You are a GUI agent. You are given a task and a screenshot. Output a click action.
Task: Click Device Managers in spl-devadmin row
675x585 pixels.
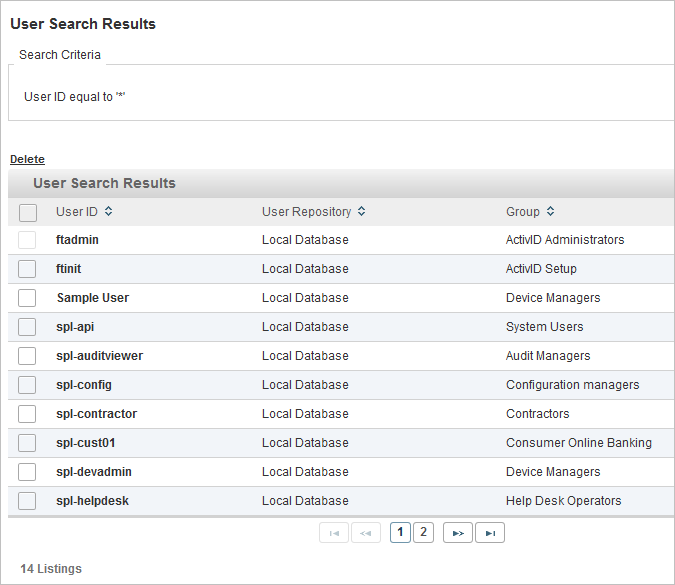pos(553,472)
